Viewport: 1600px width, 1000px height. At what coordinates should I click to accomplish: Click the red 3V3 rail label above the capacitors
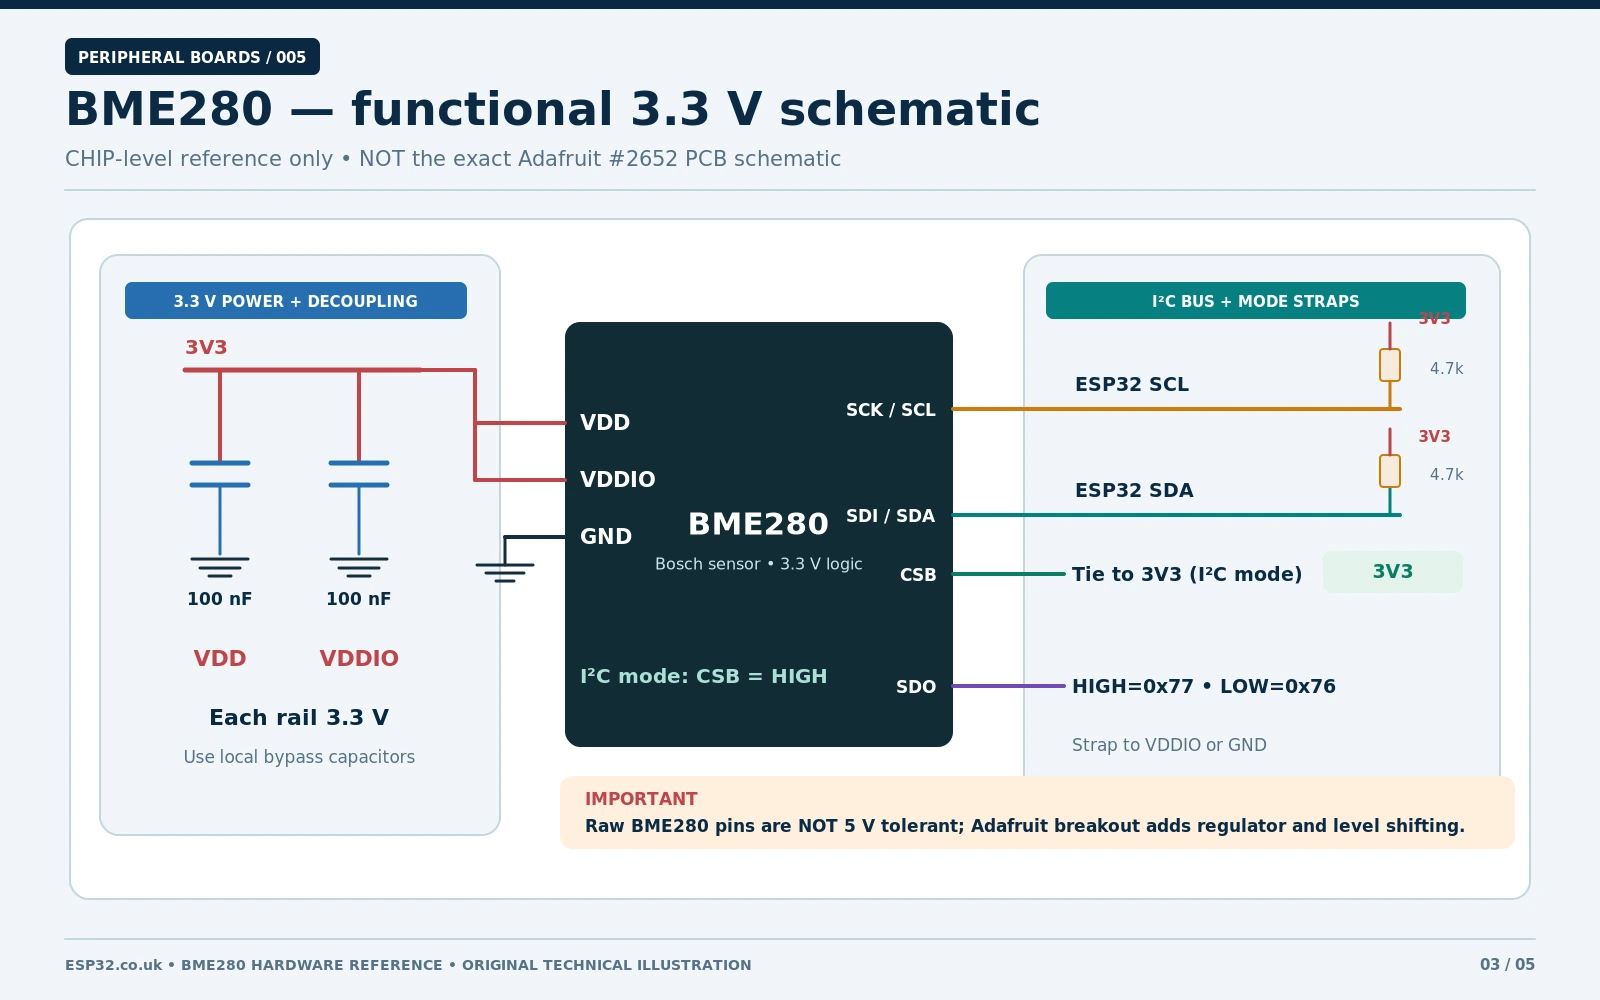[x=206, y=348]
